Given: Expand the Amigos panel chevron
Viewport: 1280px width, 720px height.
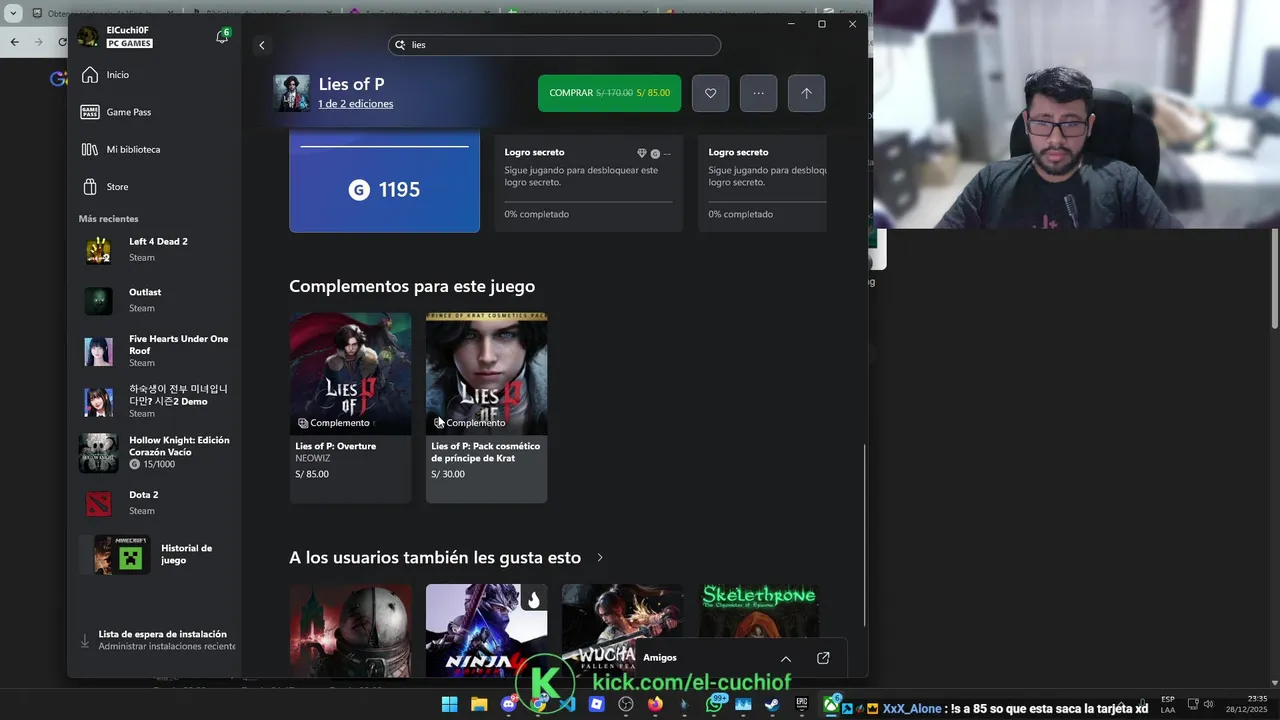Looking at the screenshot, I should (786, 658).
